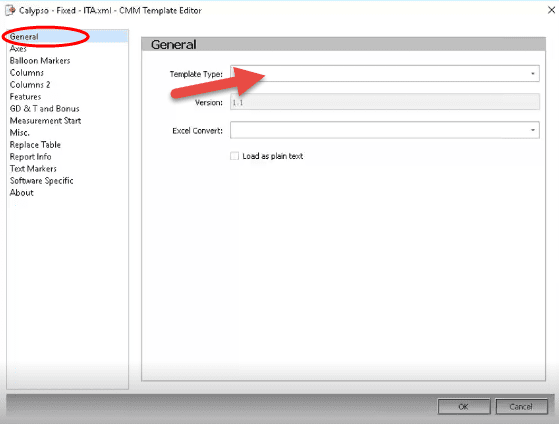This screenshot has width=559, height=424.
Task: Open the Axes settings page
Action: 18,49
